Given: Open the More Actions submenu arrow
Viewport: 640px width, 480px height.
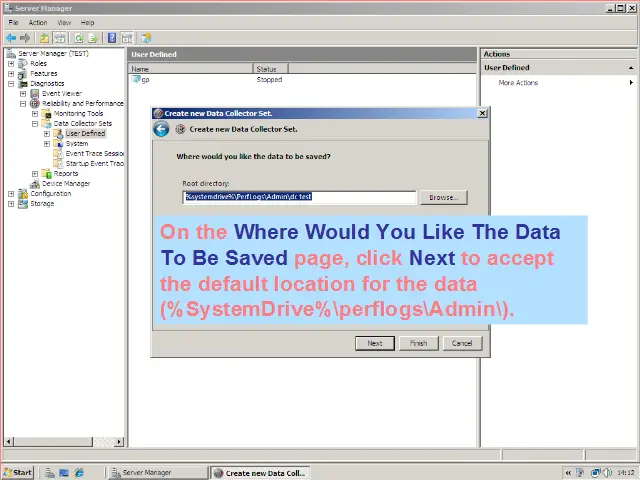Looking at the screenshot, I should click(631, 82).
